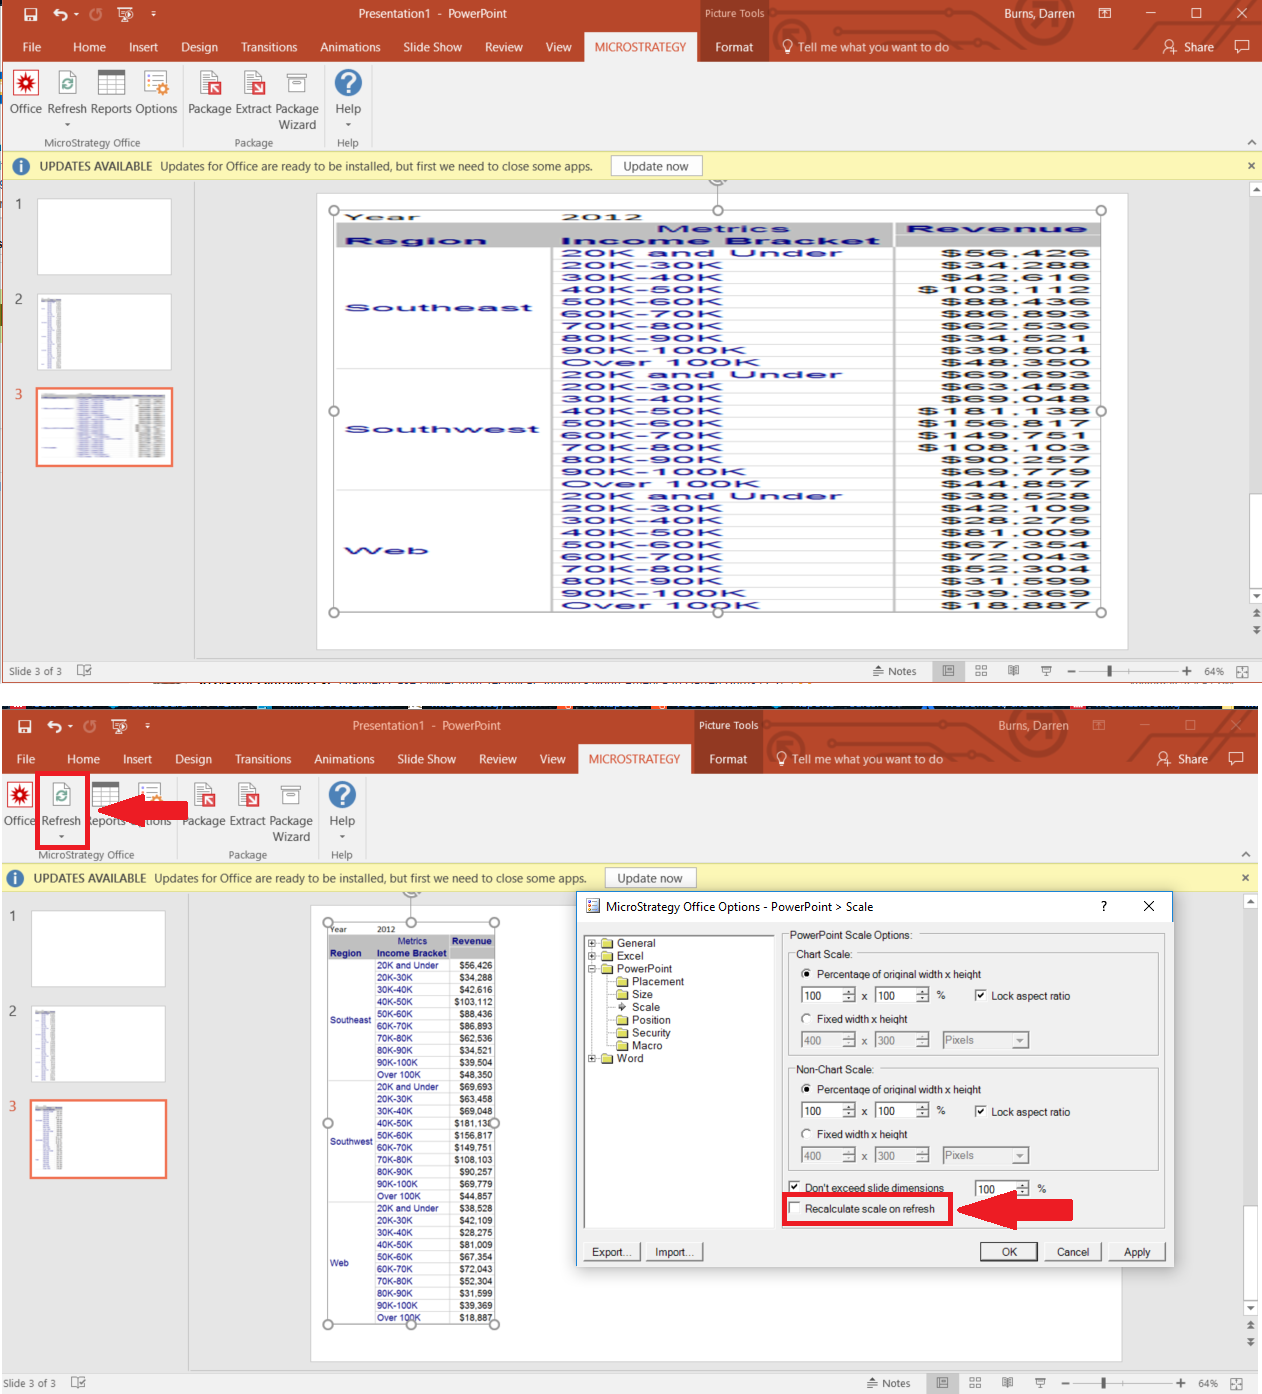Select Fixed width x height for Non-Chart Scale

pos(806,1133)
